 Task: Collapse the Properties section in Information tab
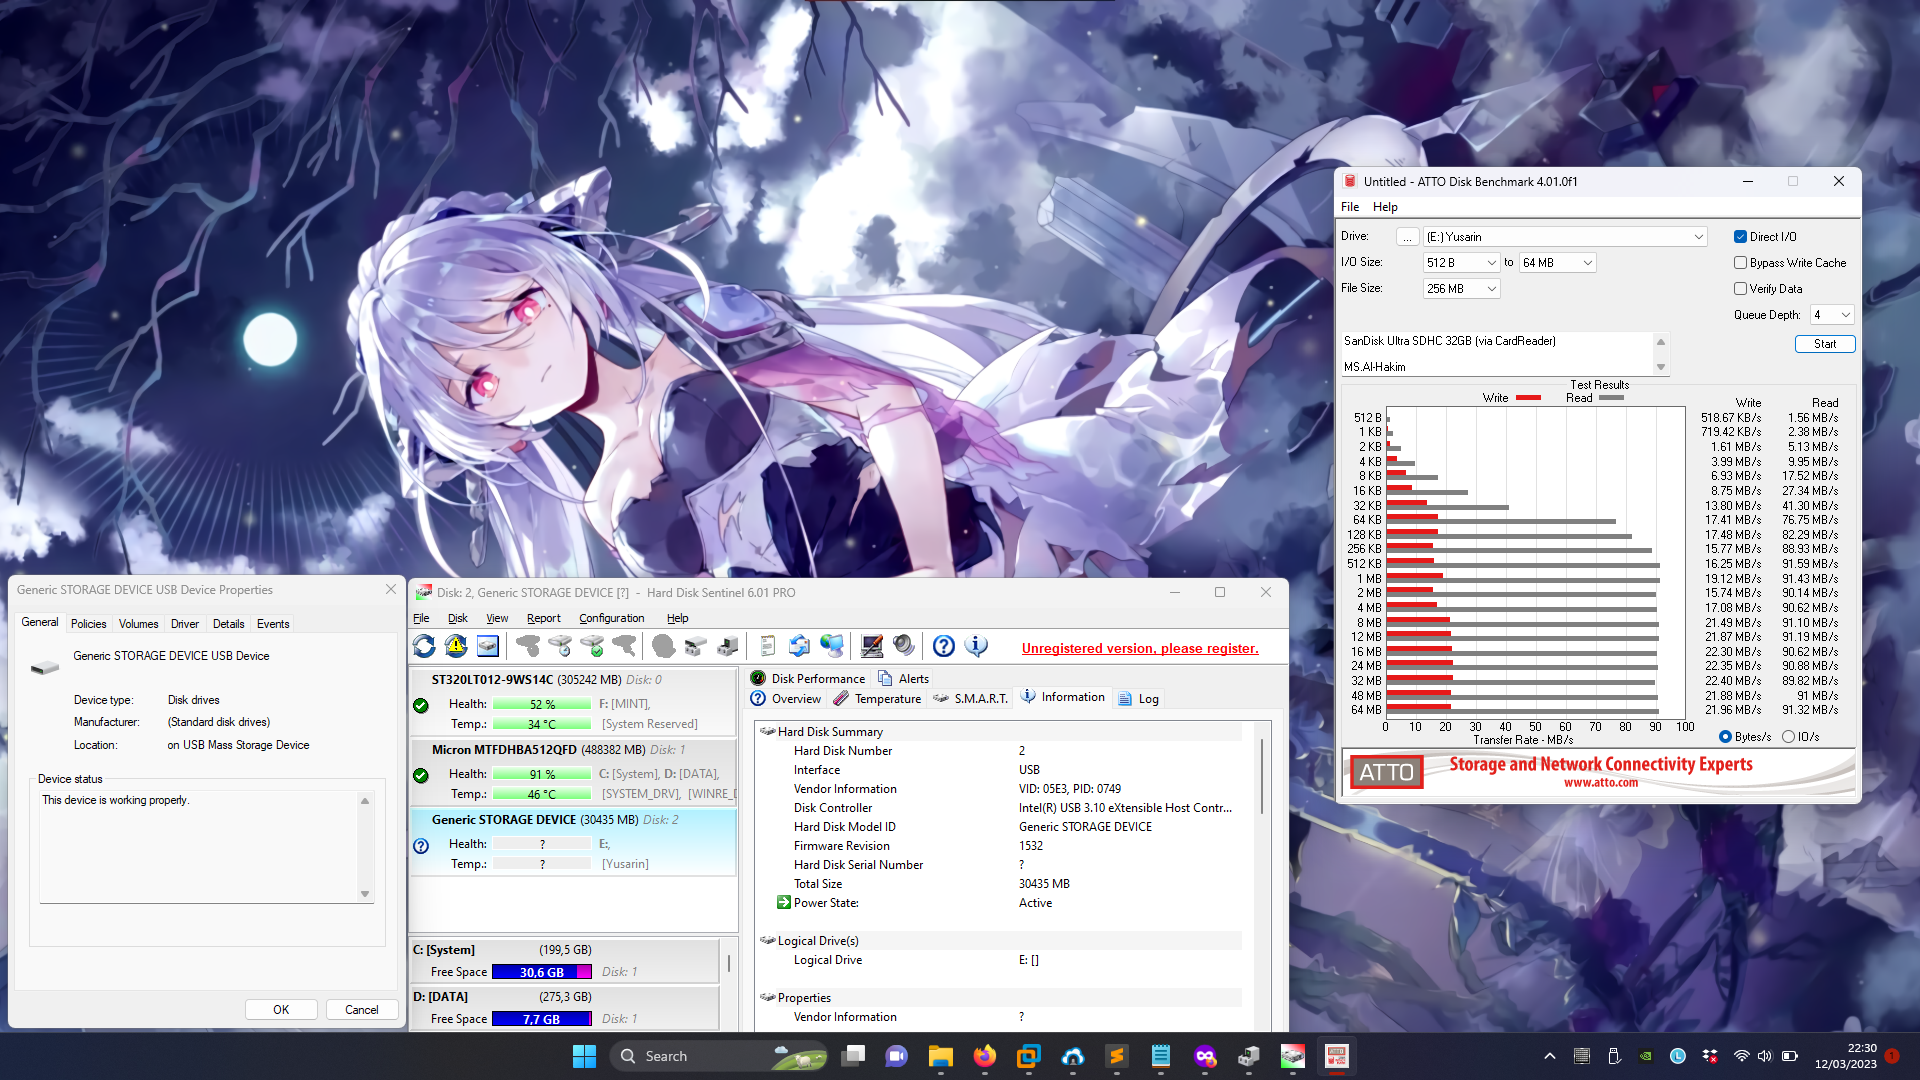coord(768,998)
